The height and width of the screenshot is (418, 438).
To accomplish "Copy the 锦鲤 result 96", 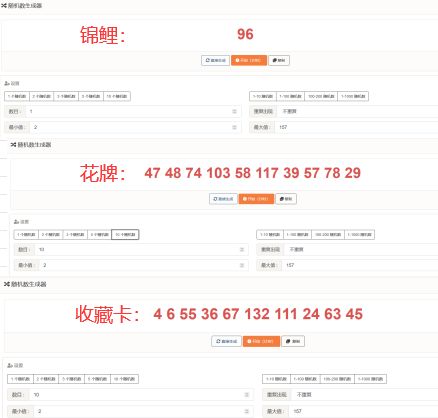I will (x=279, y=60).
